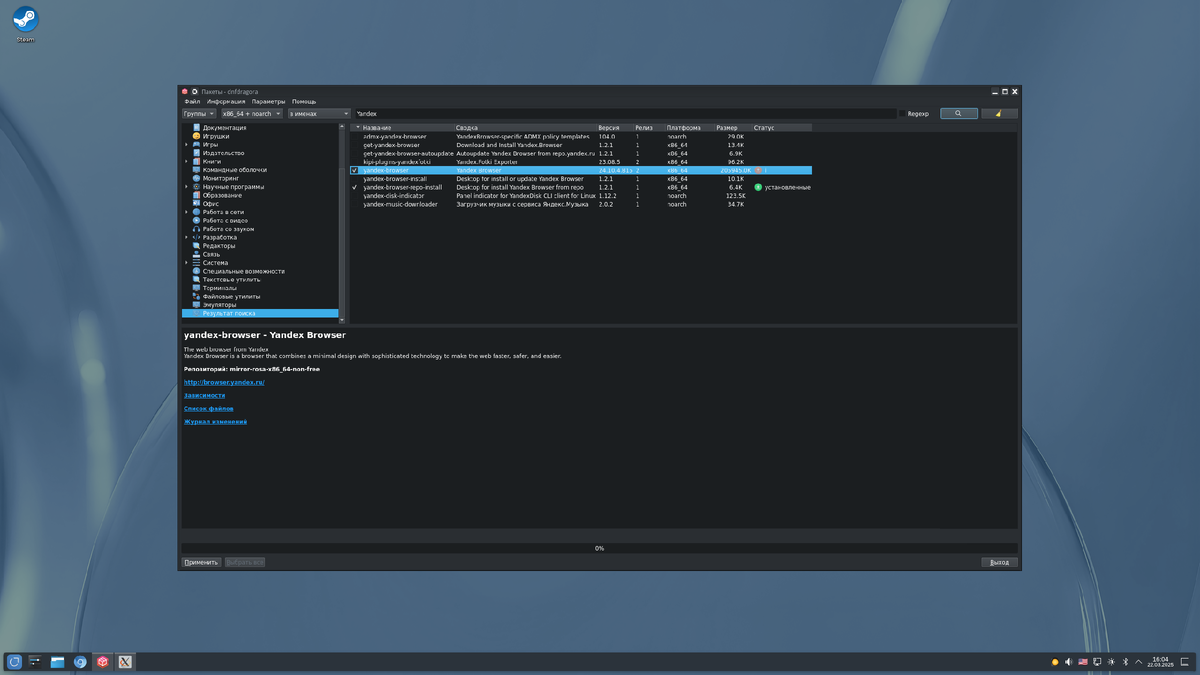1200x675 pixels.
Task: Select the Документация category icon
Action: point(196,127)
